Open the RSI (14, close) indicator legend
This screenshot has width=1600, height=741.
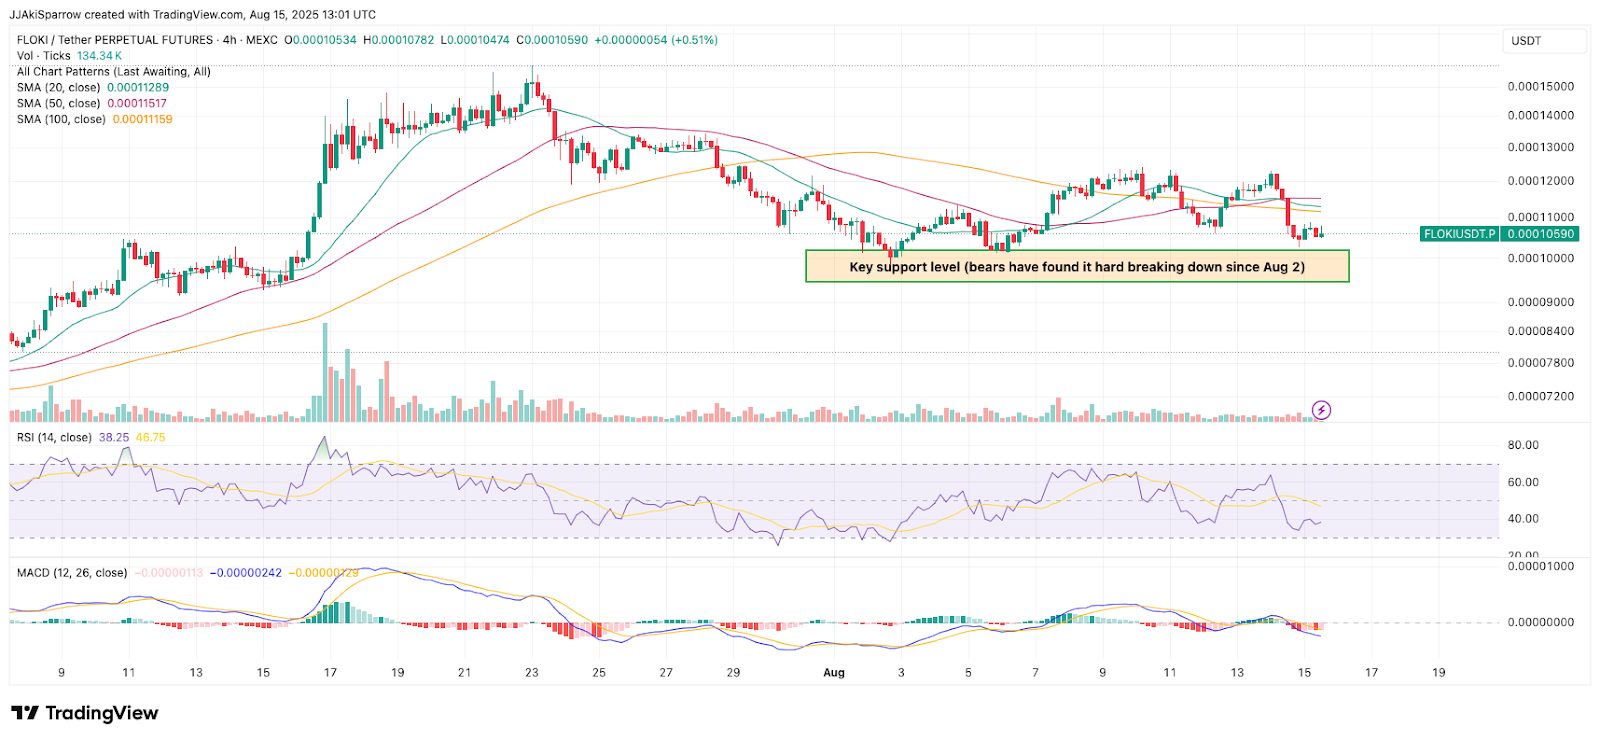click(x=54, y=438)
